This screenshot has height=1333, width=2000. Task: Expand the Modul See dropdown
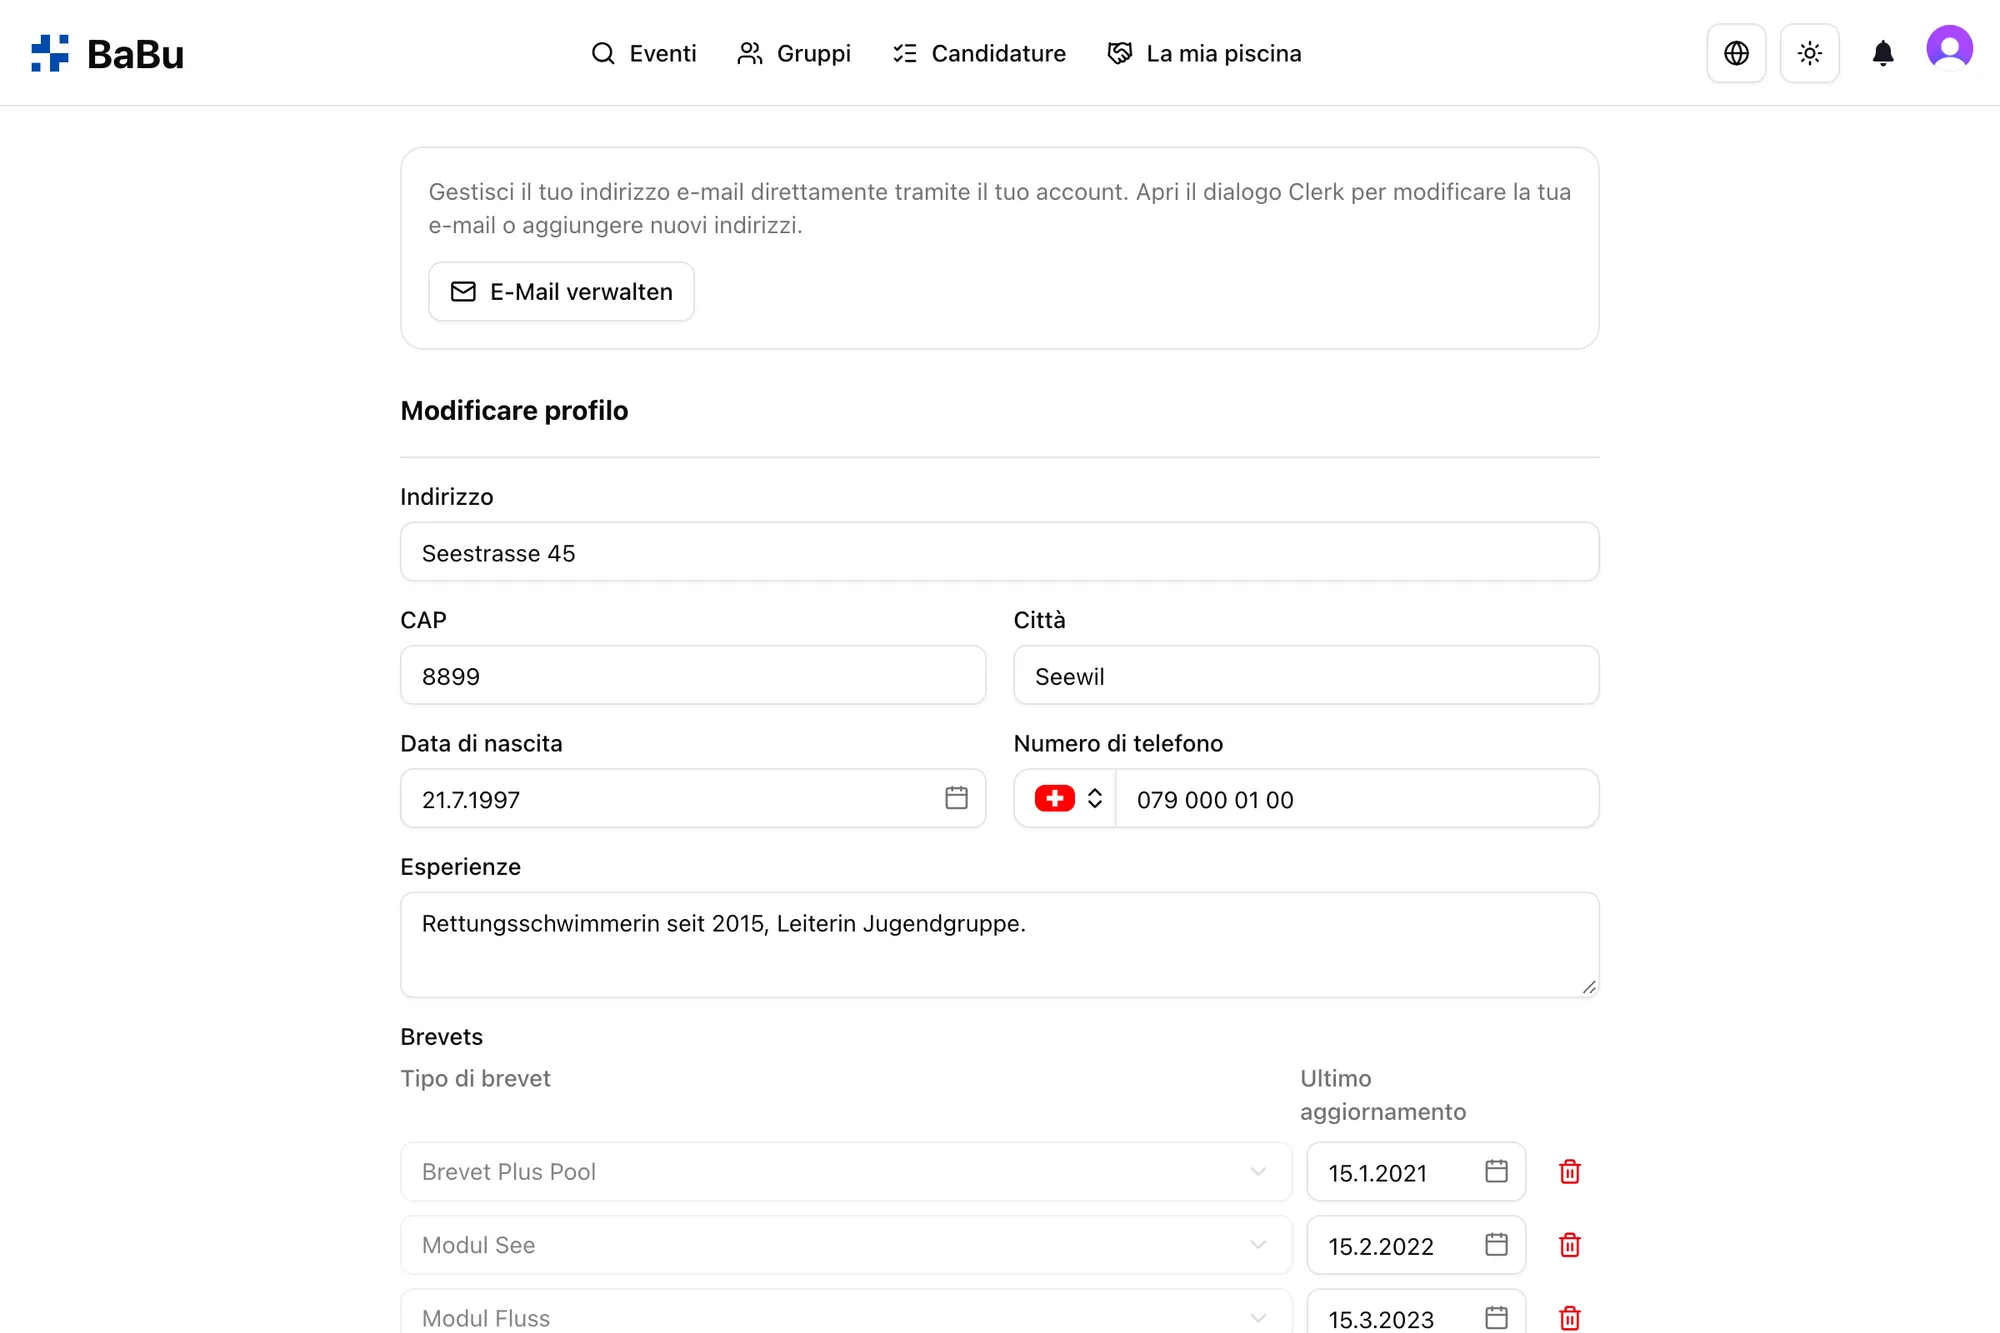pos(846,1245)
